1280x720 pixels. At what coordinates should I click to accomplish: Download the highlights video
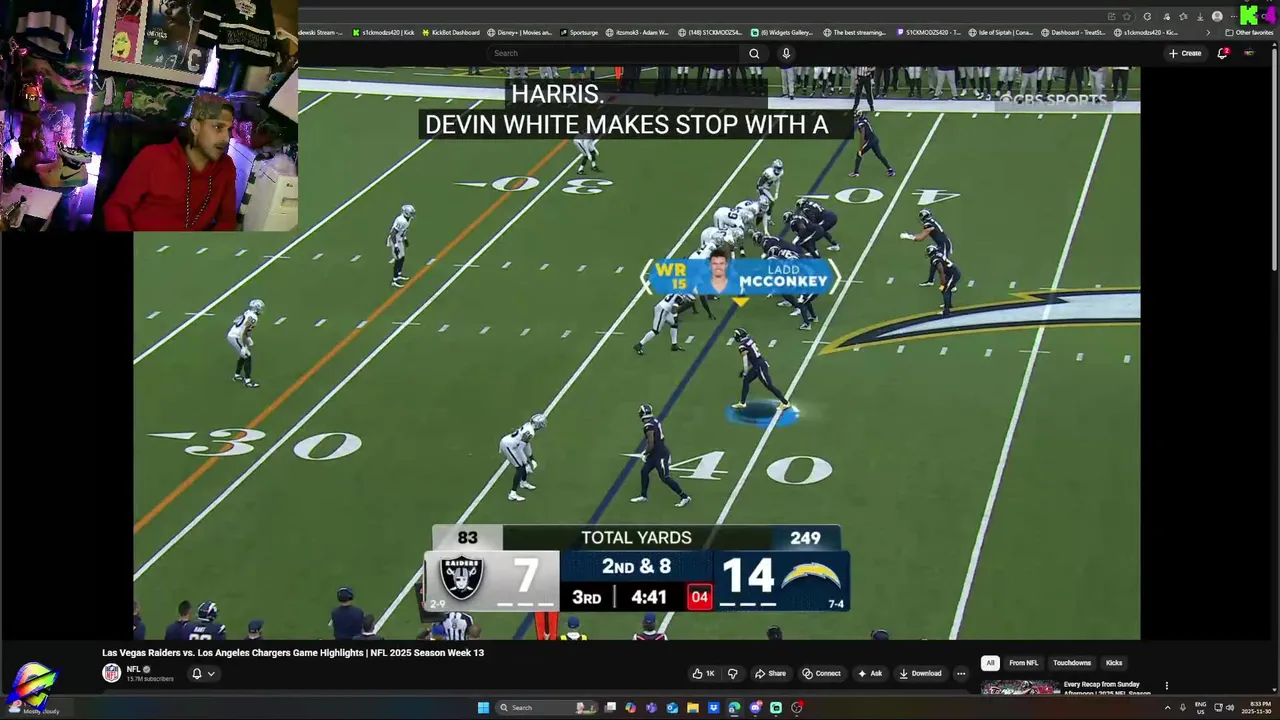point(920,674)
